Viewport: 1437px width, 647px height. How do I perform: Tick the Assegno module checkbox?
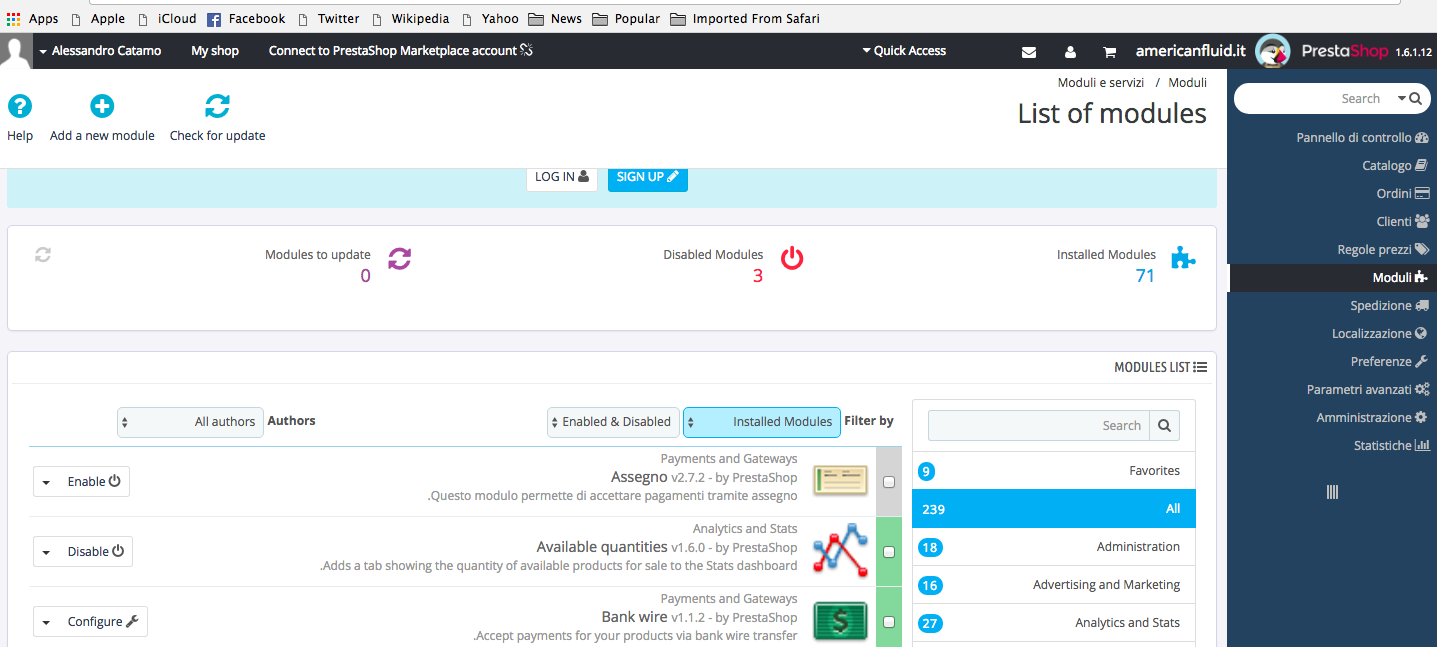click(889, 482)
